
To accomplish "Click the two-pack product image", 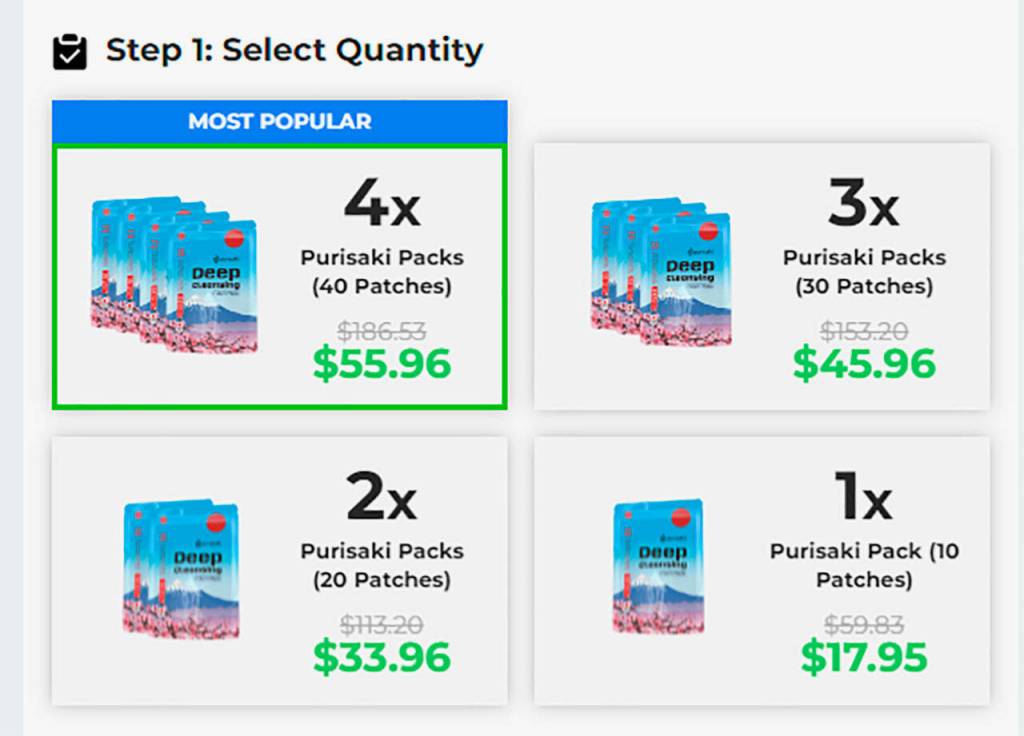I will [182, 568].
